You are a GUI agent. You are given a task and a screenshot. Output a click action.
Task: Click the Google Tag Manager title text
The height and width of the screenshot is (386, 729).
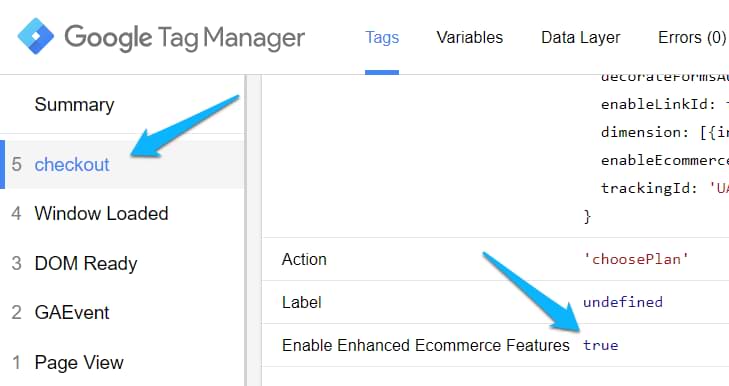click(185, 38)
